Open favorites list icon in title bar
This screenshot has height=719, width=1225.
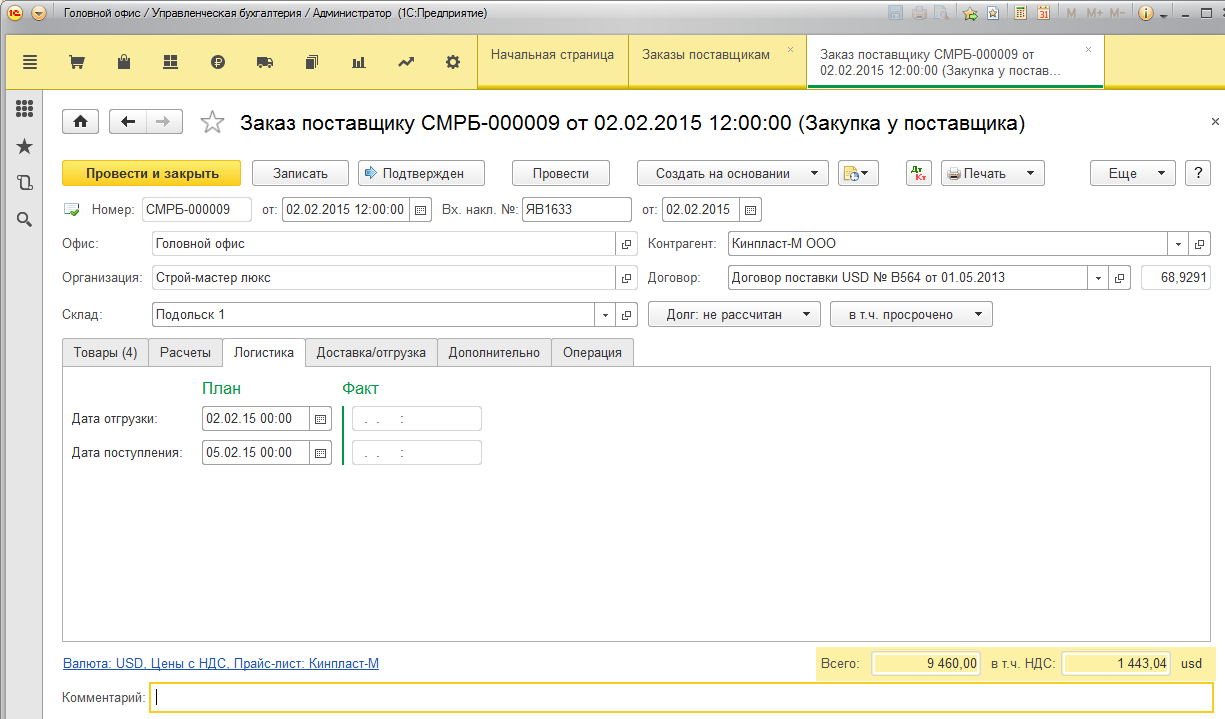click(993, 14)
